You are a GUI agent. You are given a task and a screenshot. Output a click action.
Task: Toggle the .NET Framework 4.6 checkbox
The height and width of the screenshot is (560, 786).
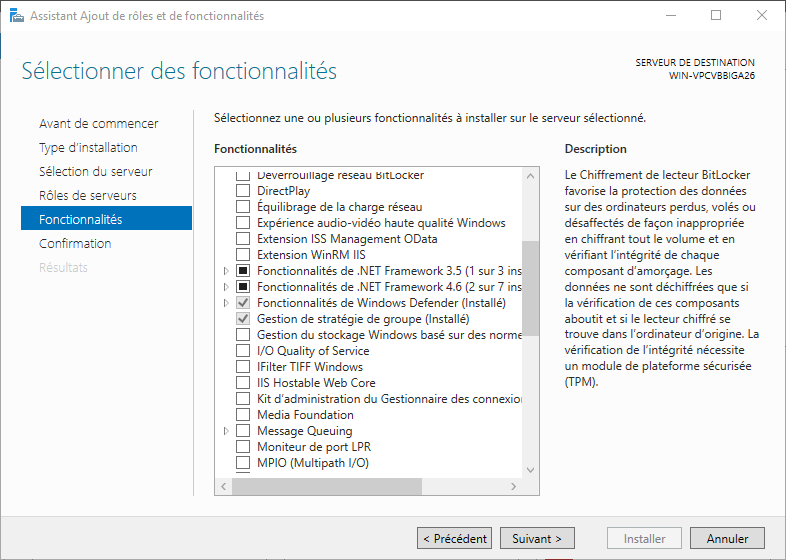coord(243,287)
